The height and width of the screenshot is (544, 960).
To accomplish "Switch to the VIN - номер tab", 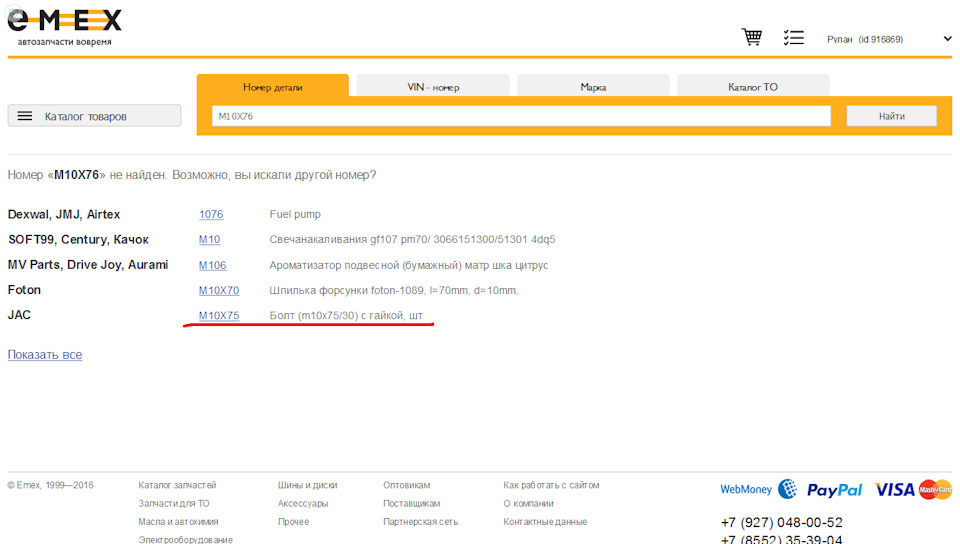I will point(433,87).
